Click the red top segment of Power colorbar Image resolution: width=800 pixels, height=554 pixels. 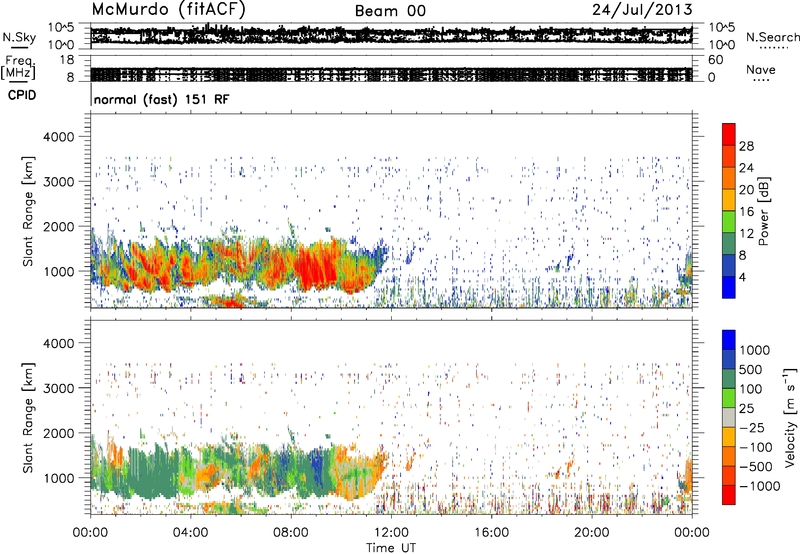729,135
